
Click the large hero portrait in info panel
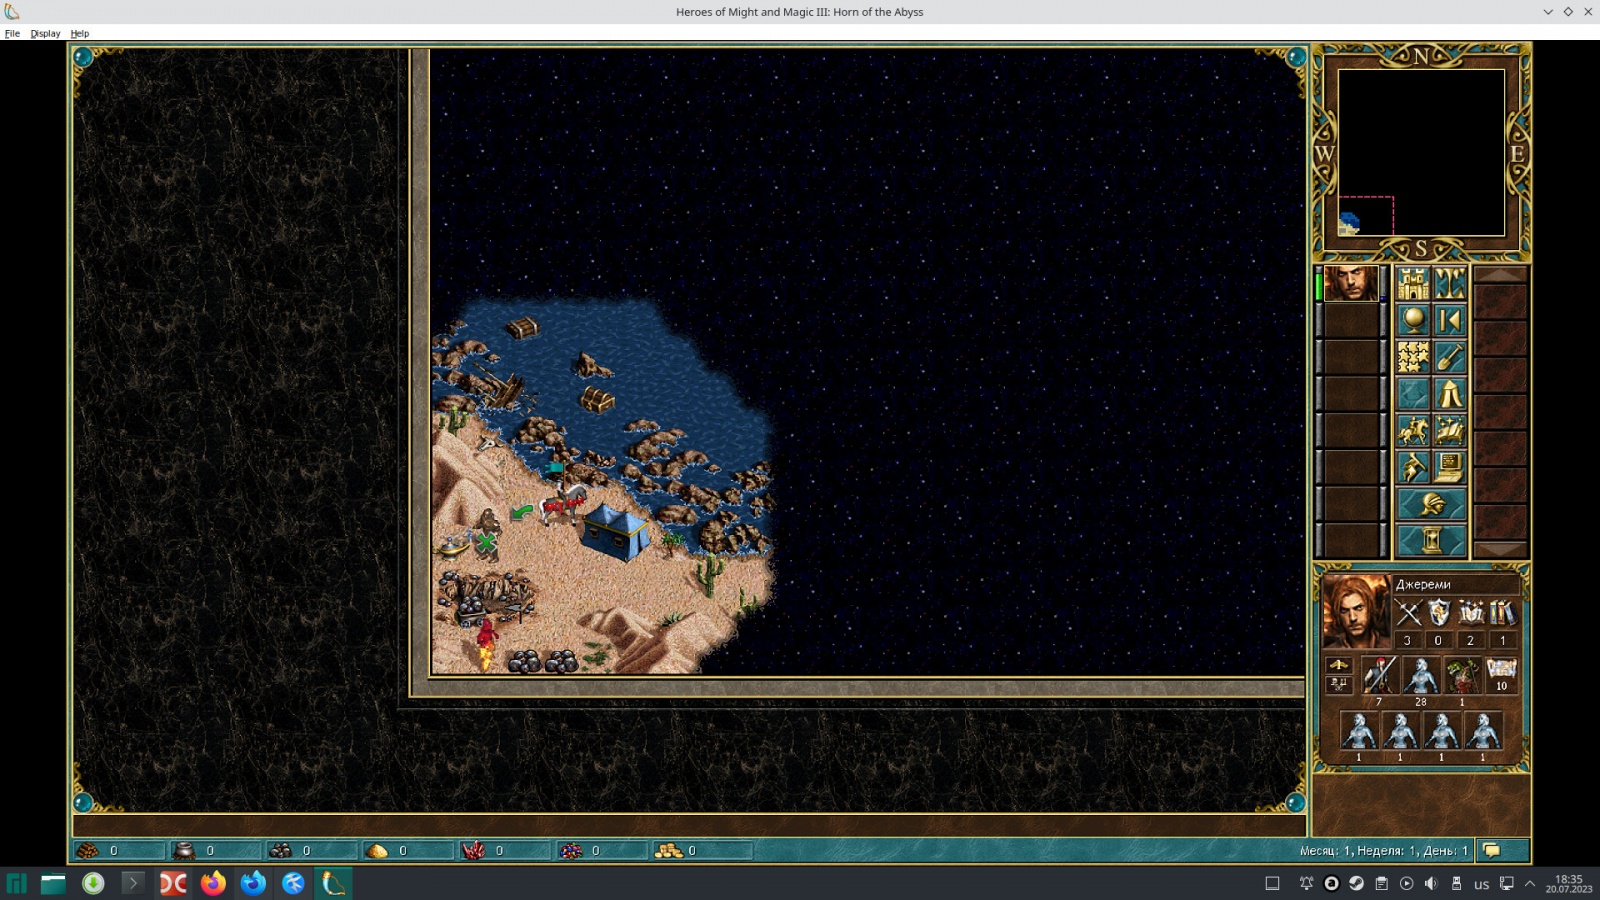[1355, 611]
